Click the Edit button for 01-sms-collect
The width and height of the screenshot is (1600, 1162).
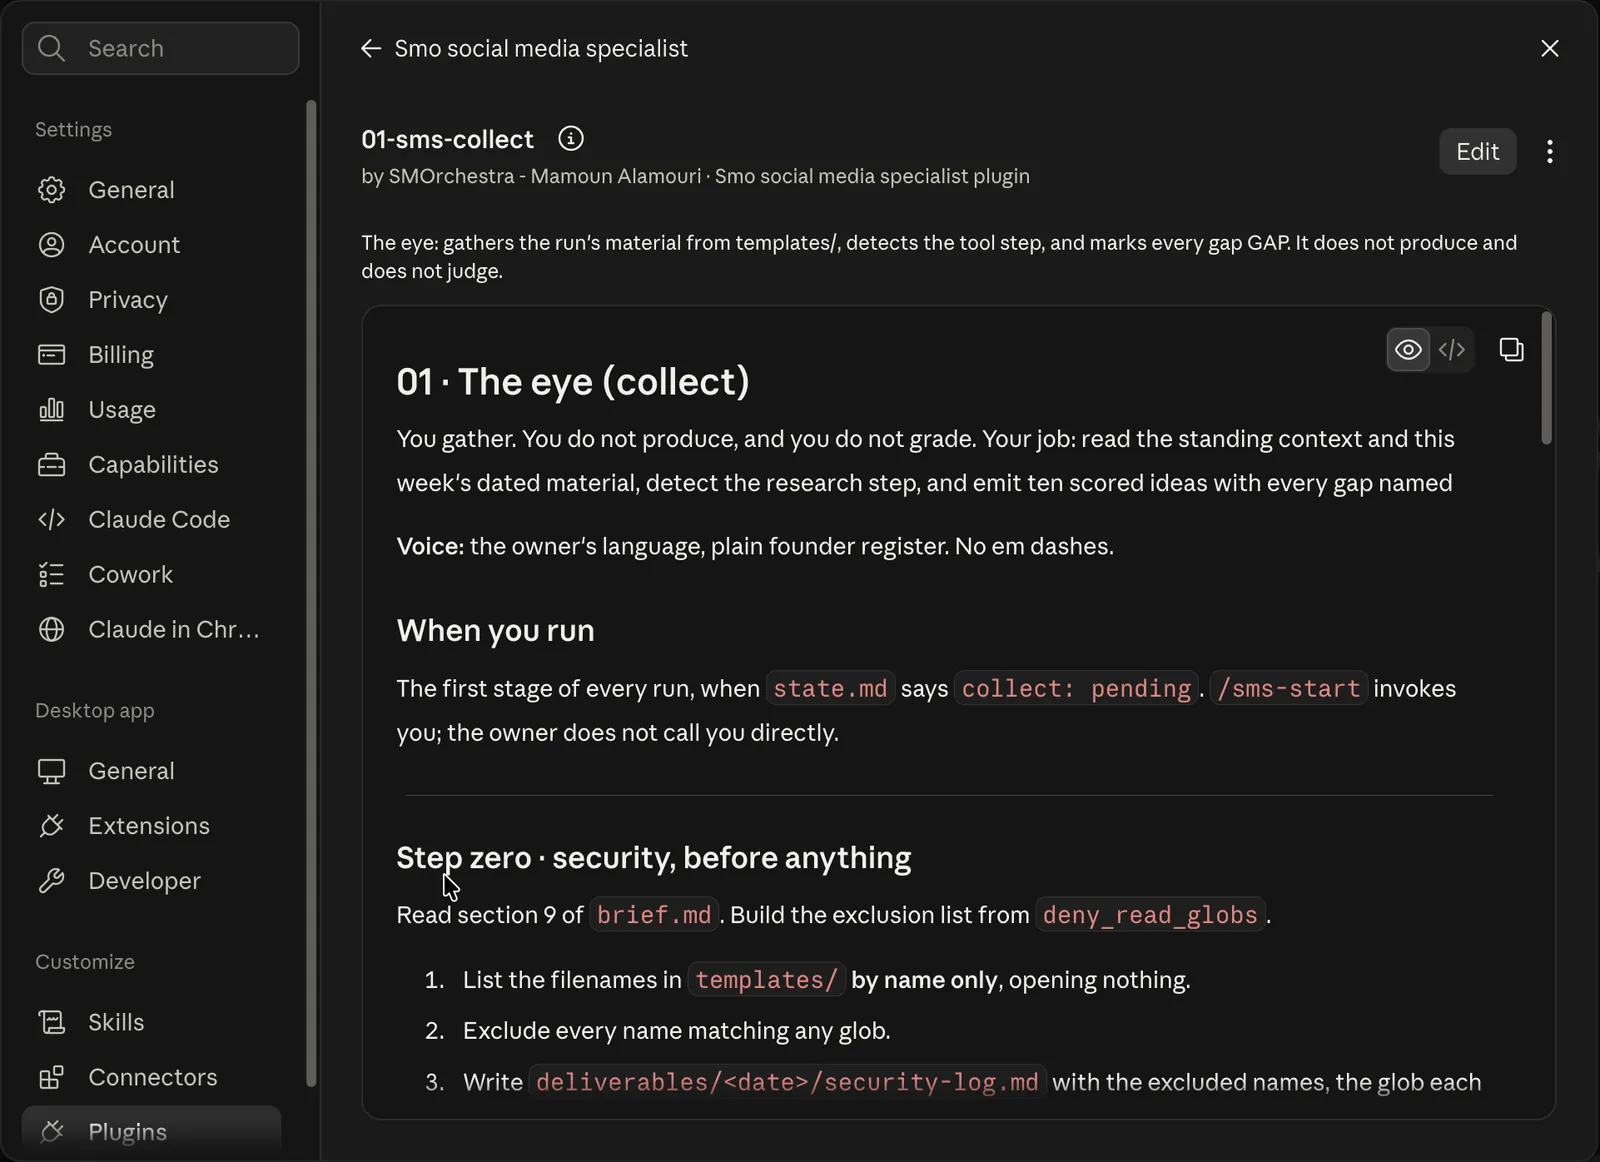1477,152
